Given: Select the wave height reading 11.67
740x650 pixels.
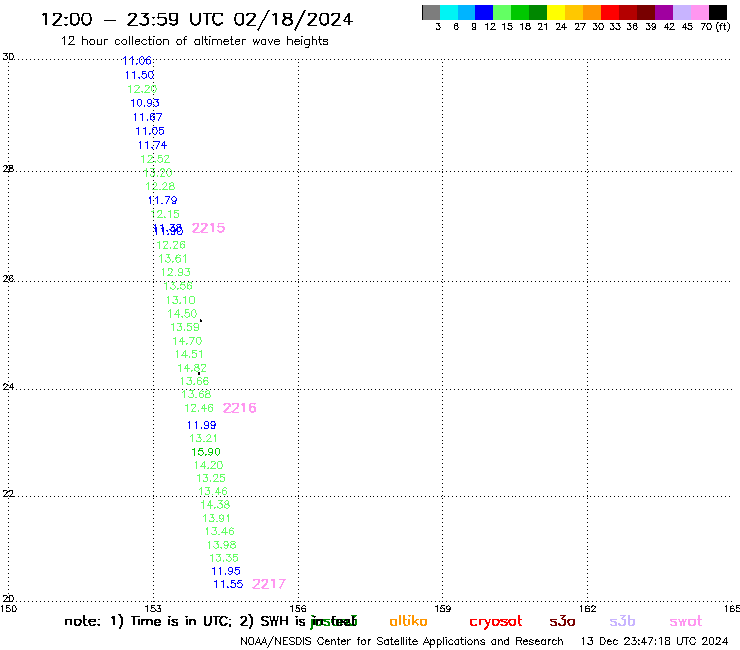Looking at the screenshot, I should [x=147, y=117].
